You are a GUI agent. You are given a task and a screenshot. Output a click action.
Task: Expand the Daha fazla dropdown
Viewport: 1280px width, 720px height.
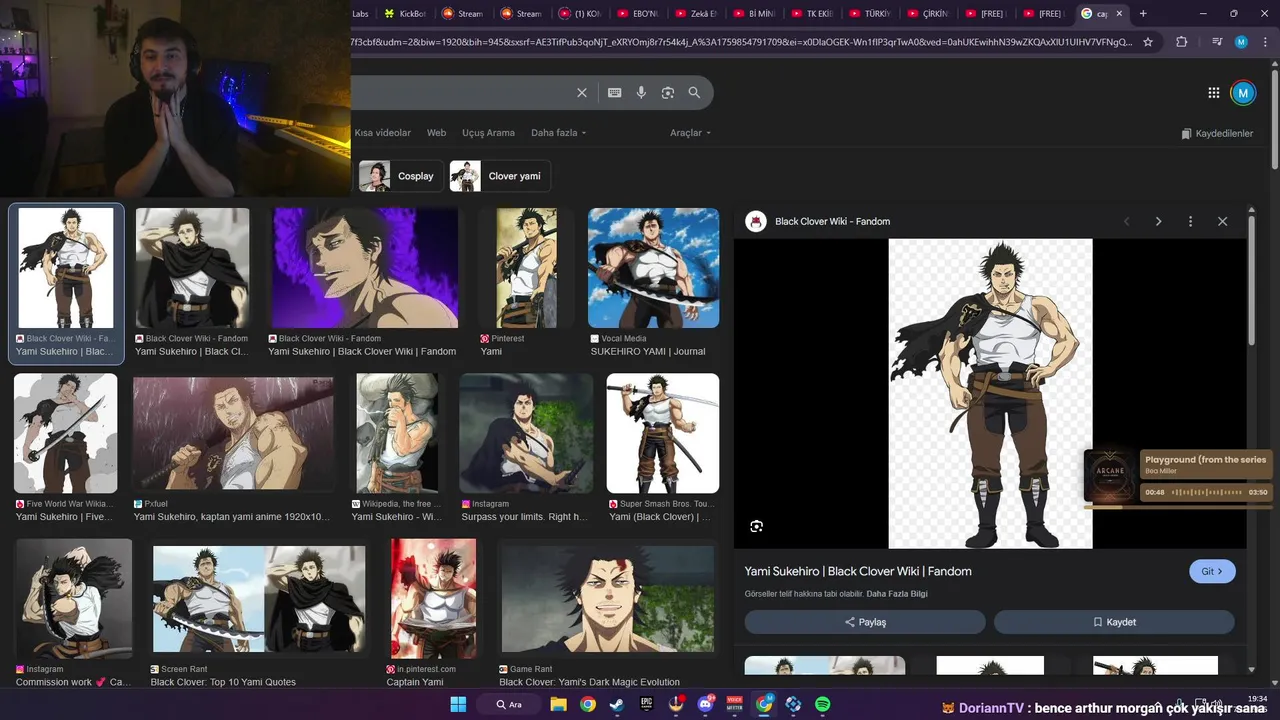tap(558, 133)
